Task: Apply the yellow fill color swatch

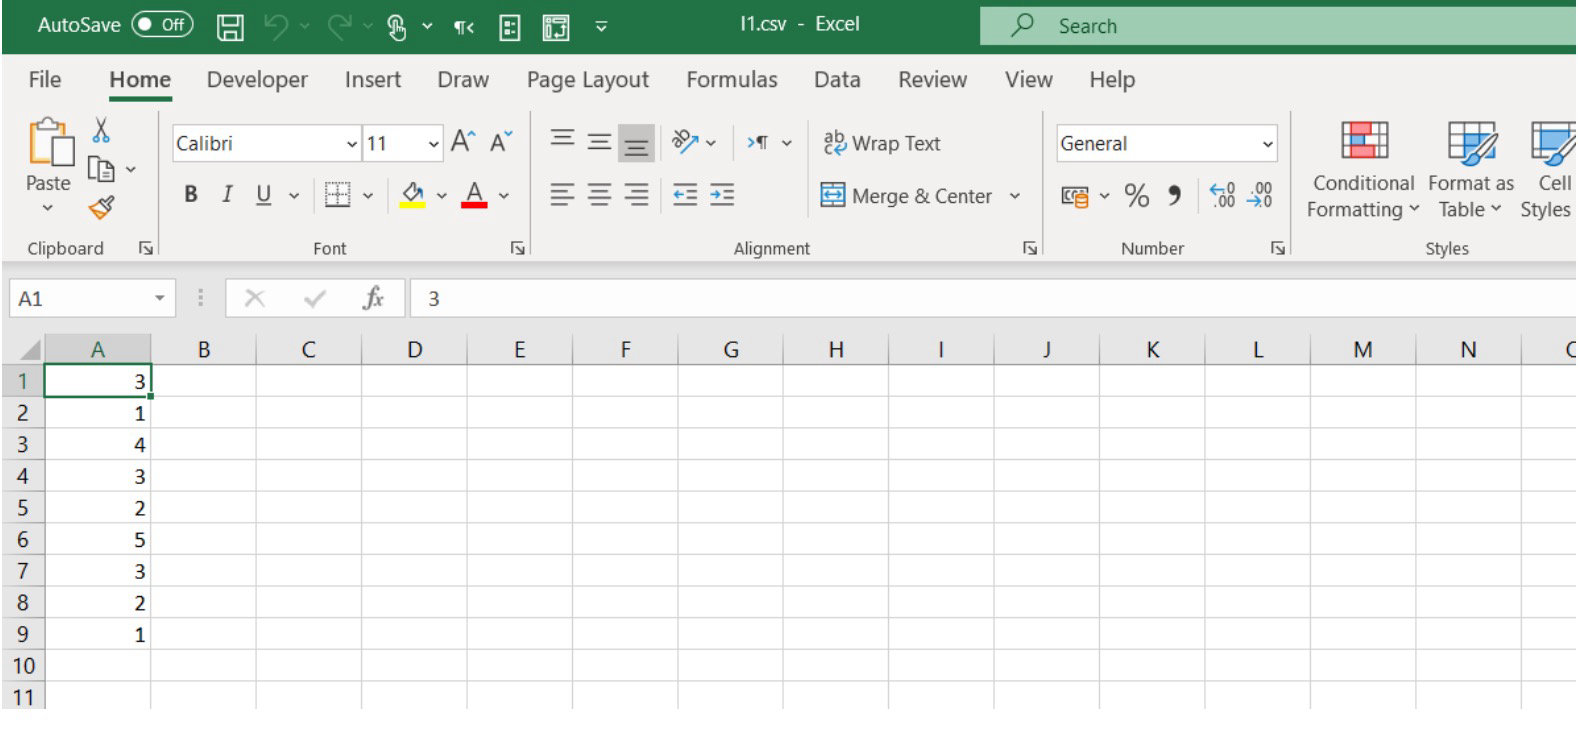Action: pos(412,195)
